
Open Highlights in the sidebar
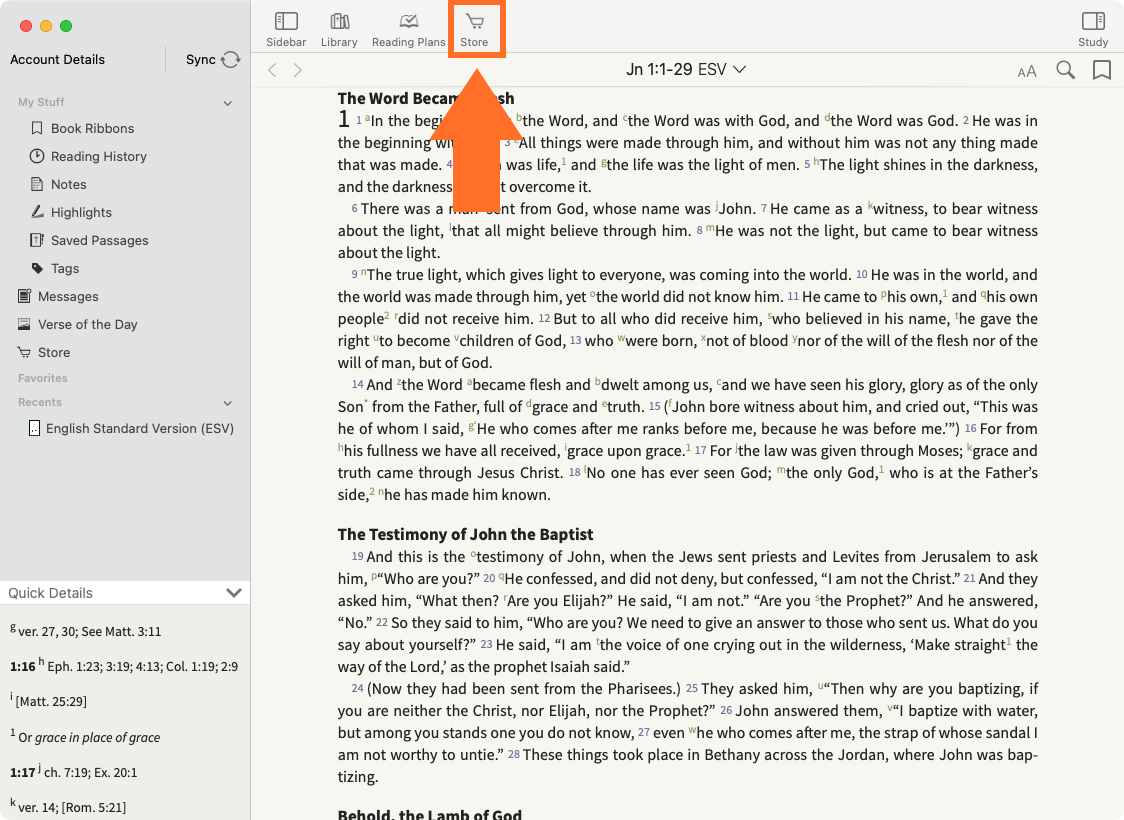pyautogui.click(x=81, y=212)
